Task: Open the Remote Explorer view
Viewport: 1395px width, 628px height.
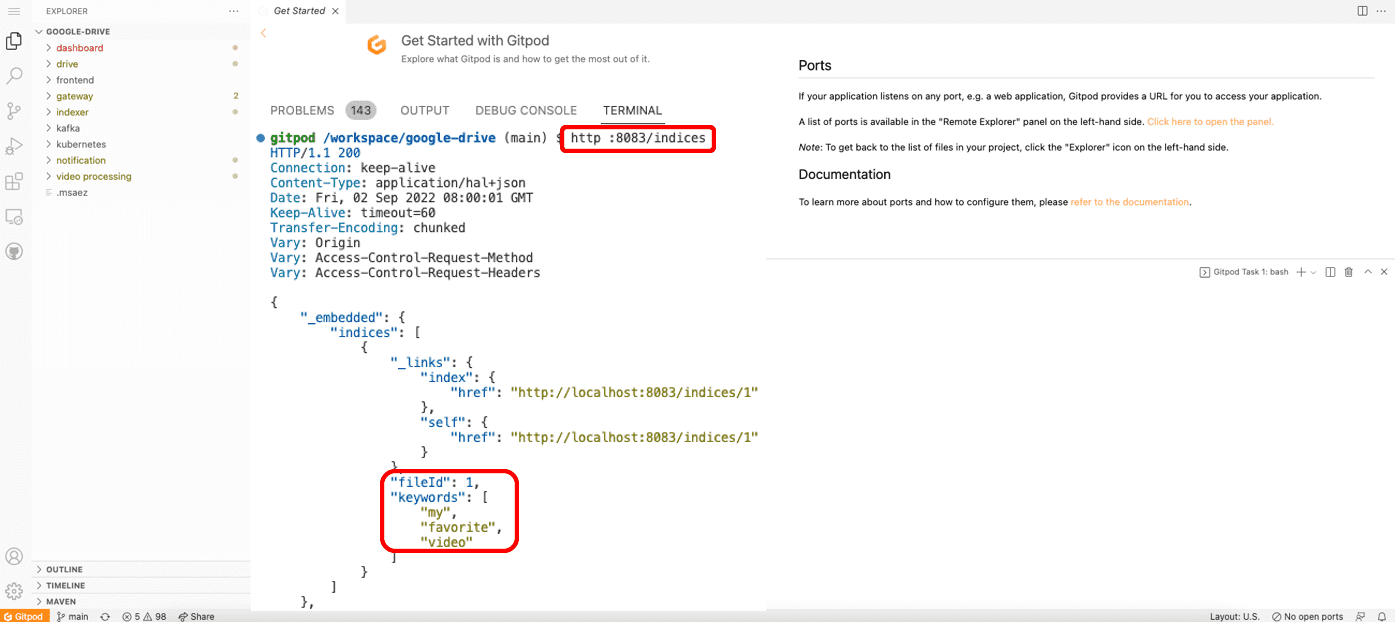Action: click(x=14, y=216)
